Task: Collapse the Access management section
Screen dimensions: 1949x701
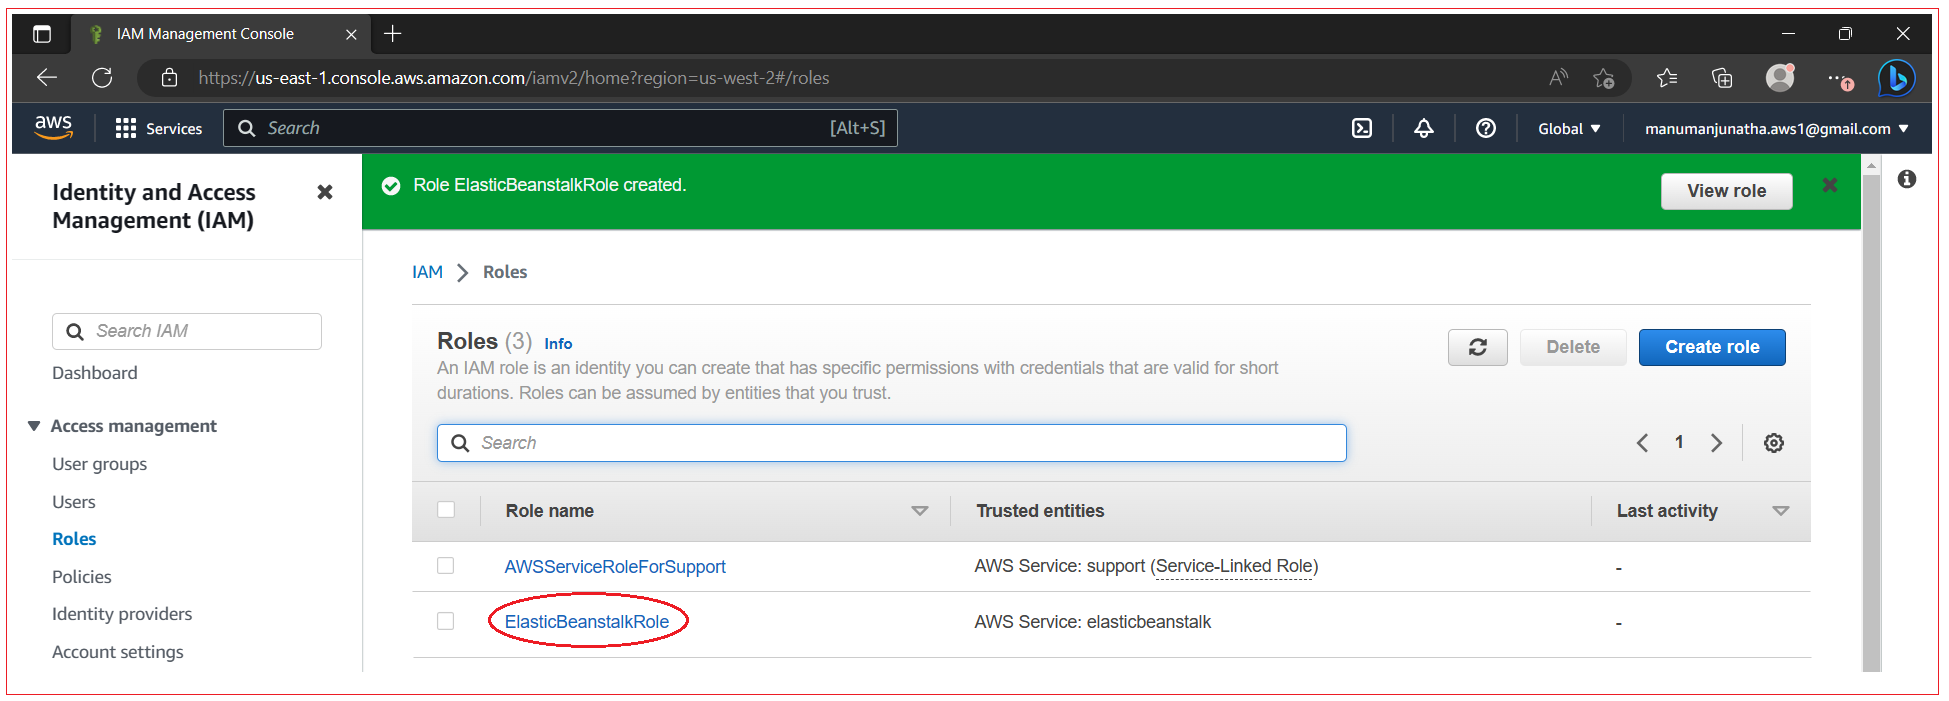Action: coord(33,426)
